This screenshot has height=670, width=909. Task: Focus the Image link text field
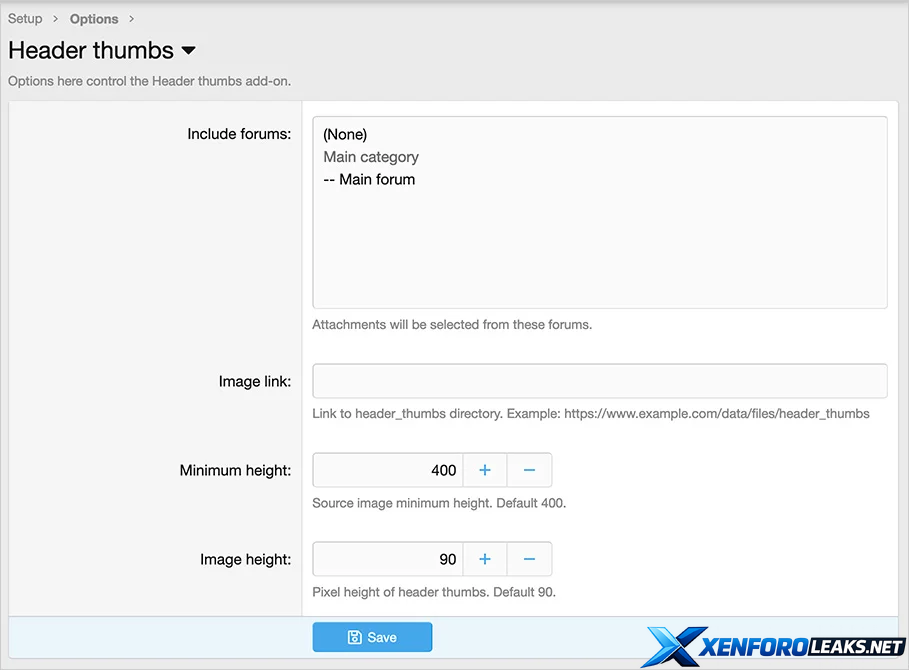(x=599, y=381)
